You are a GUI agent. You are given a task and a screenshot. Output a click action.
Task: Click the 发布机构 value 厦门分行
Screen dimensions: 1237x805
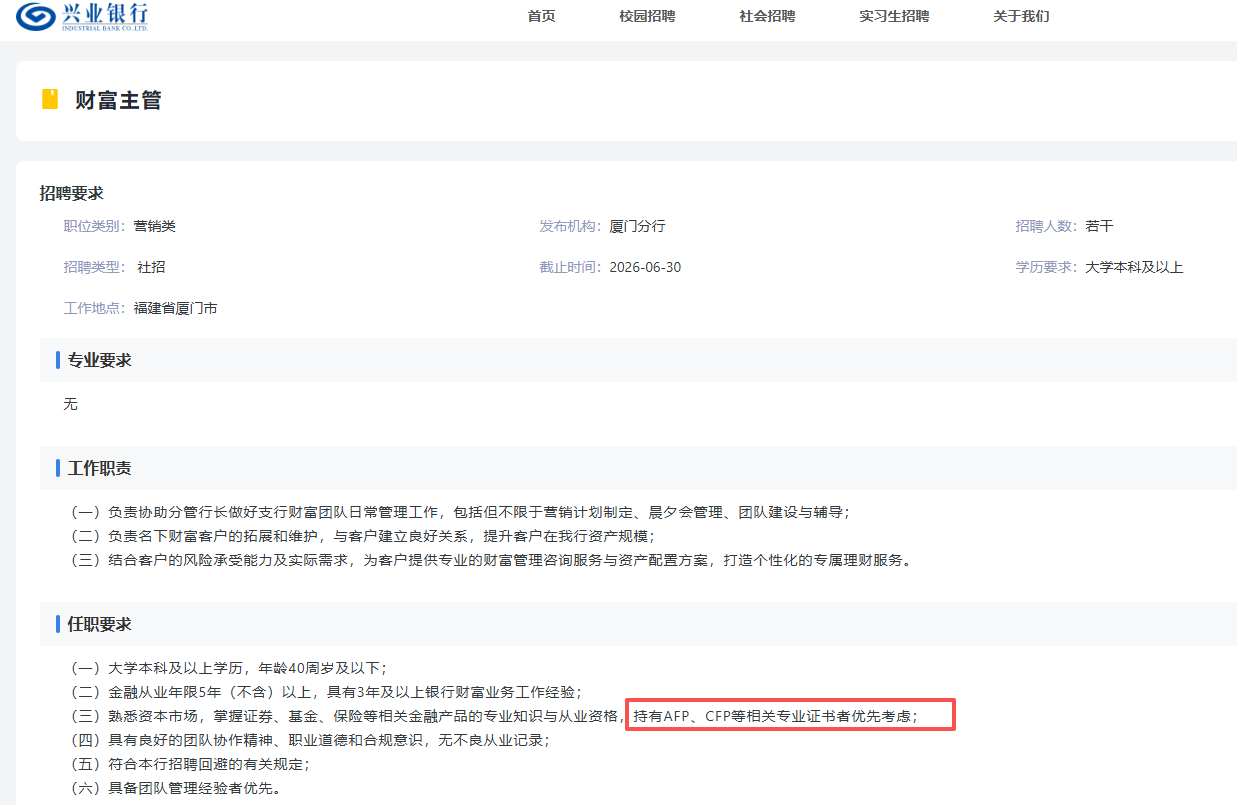tap(638, 226)
